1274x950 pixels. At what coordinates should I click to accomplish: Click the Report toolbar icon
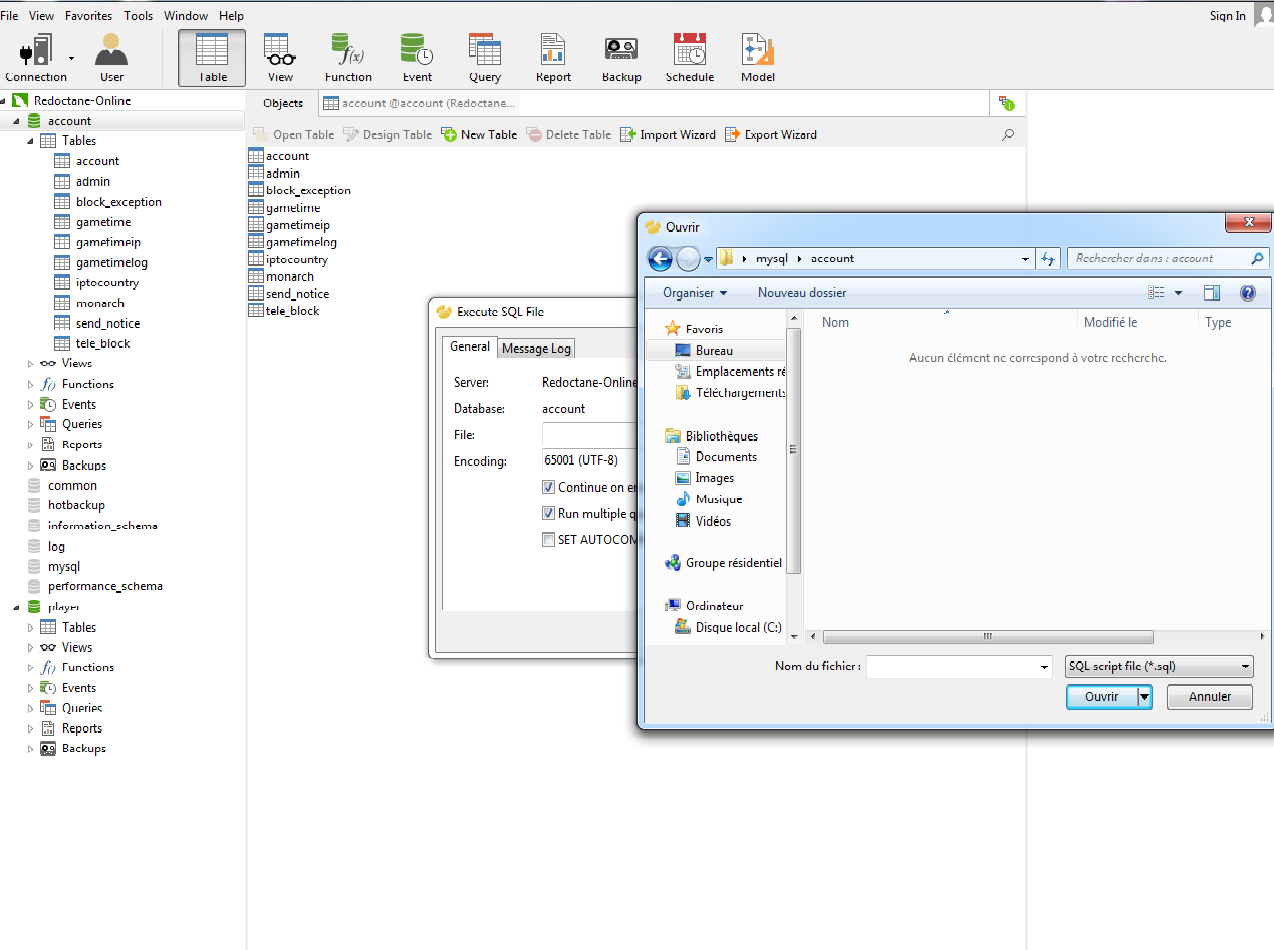[x=553, y=58]
